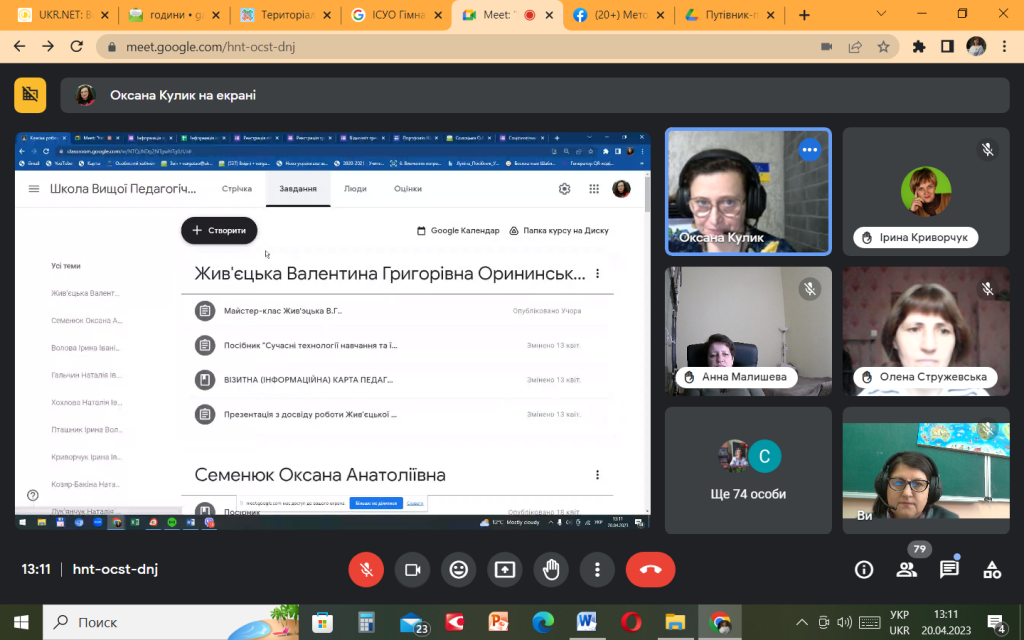Open Word from the Windows taskbar
The width and height of the screenshot is (1024, 640).
click(586, 622)
